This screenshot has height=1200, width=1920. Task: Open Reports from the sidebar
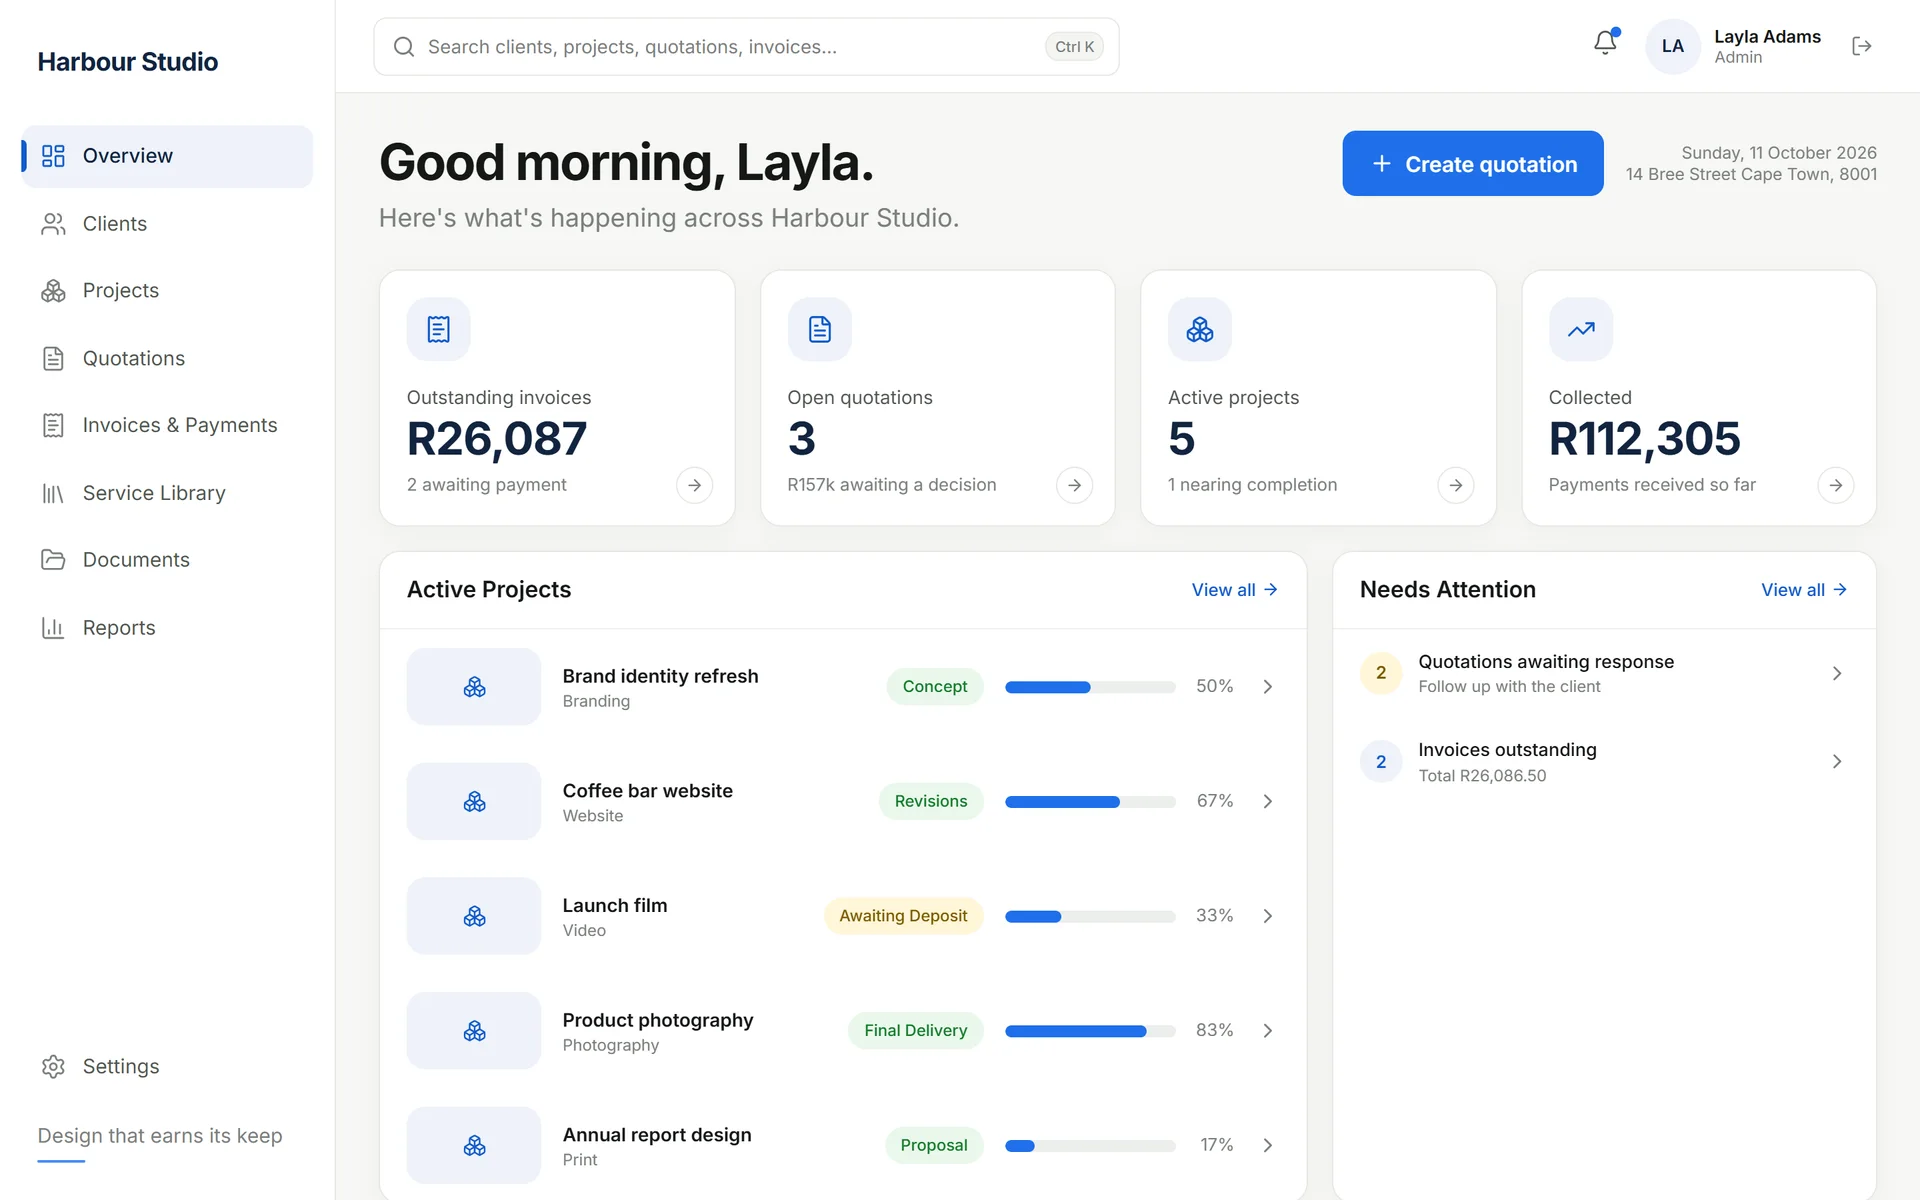(167, 628)
